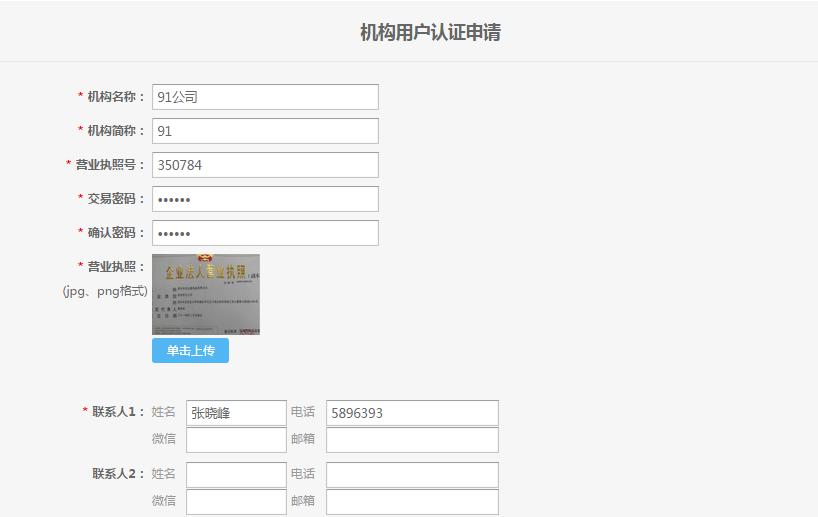Click the (jpg、png格式) format hint text

105,291
